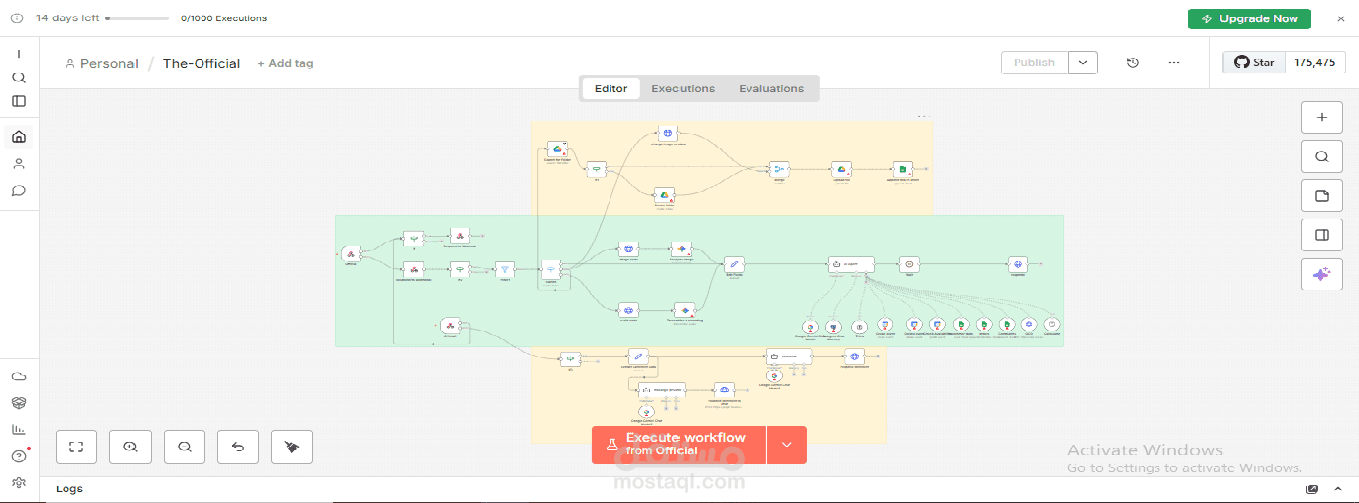
Task: Open the cloud icon in left sidebar
Action: point(19,376)
